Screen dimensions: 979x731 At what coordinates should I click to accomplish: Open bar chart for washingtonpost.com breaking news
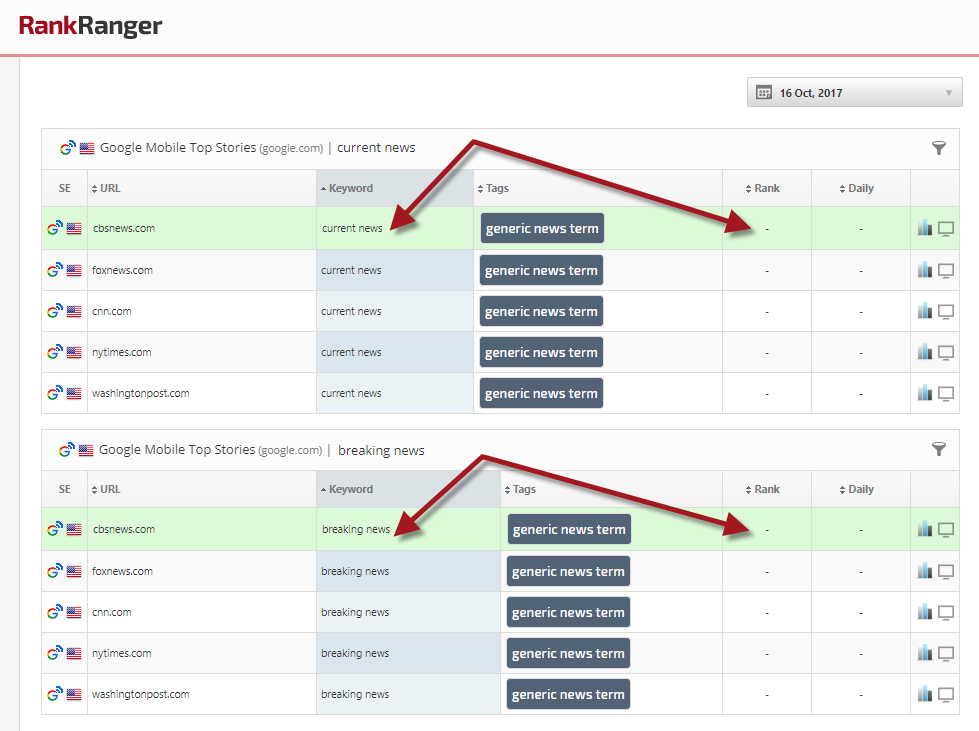coord(925,694)
